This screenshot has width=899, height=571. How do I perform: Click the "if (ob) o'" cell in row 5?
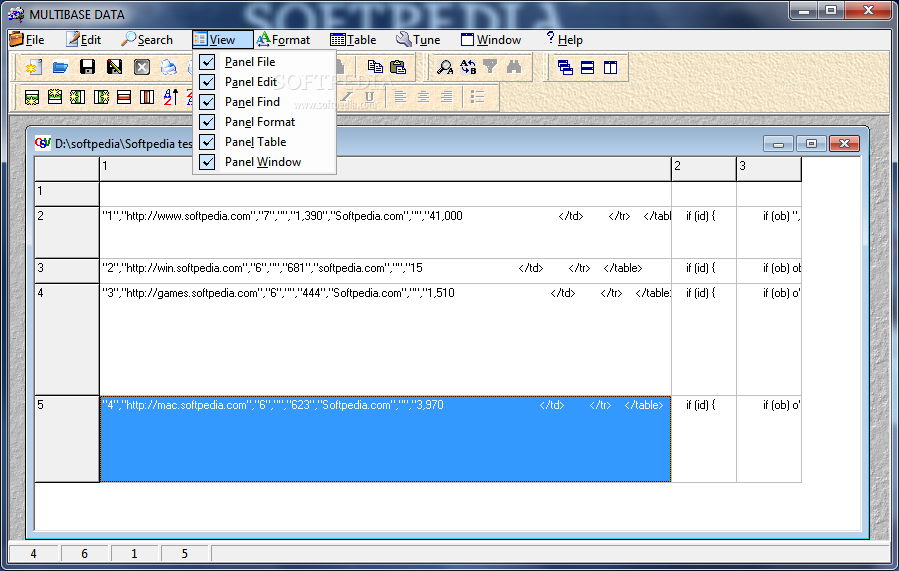769,439
